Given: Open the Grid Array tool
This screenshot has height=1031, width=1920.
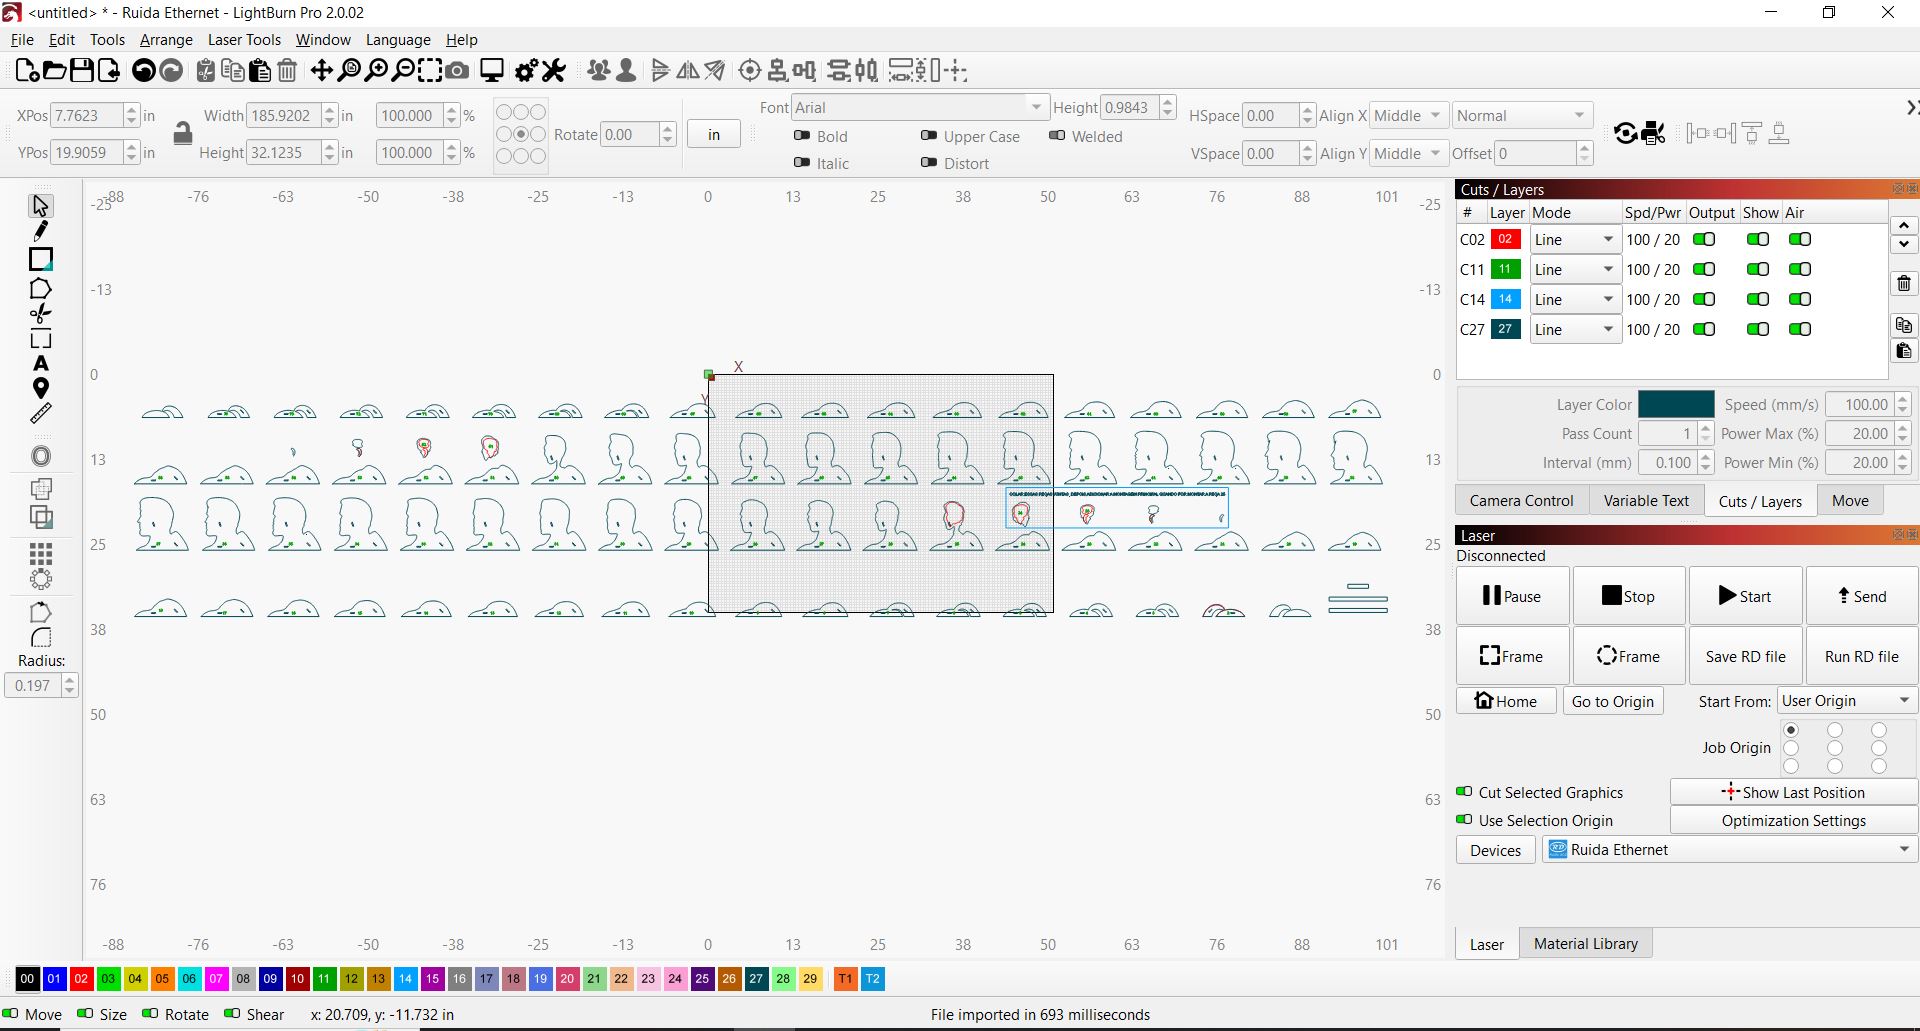Looking at the screenshot, I should pos(40,553).
